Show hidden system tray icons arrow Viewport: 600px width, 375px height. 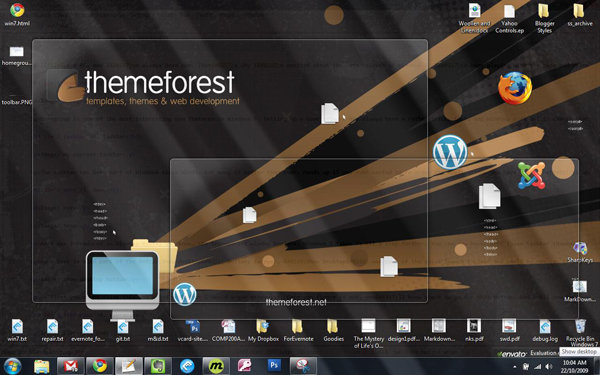[514, 367]
